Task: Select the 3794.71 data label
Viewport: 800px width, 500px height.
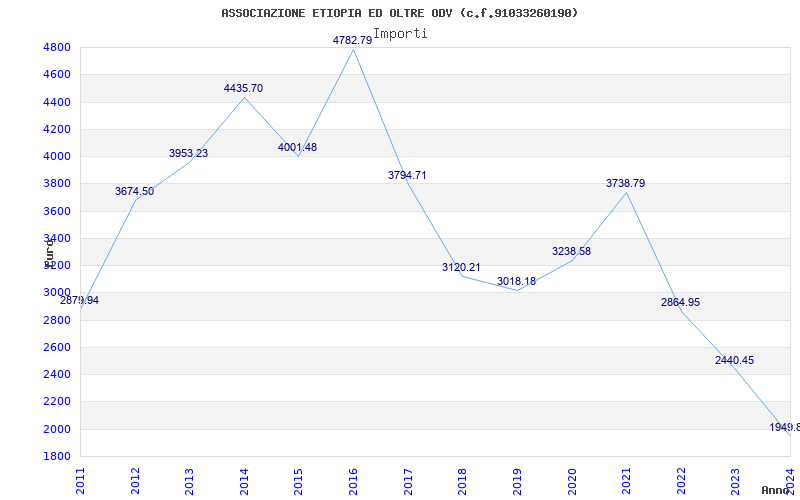Action: (x=407, y=176)
